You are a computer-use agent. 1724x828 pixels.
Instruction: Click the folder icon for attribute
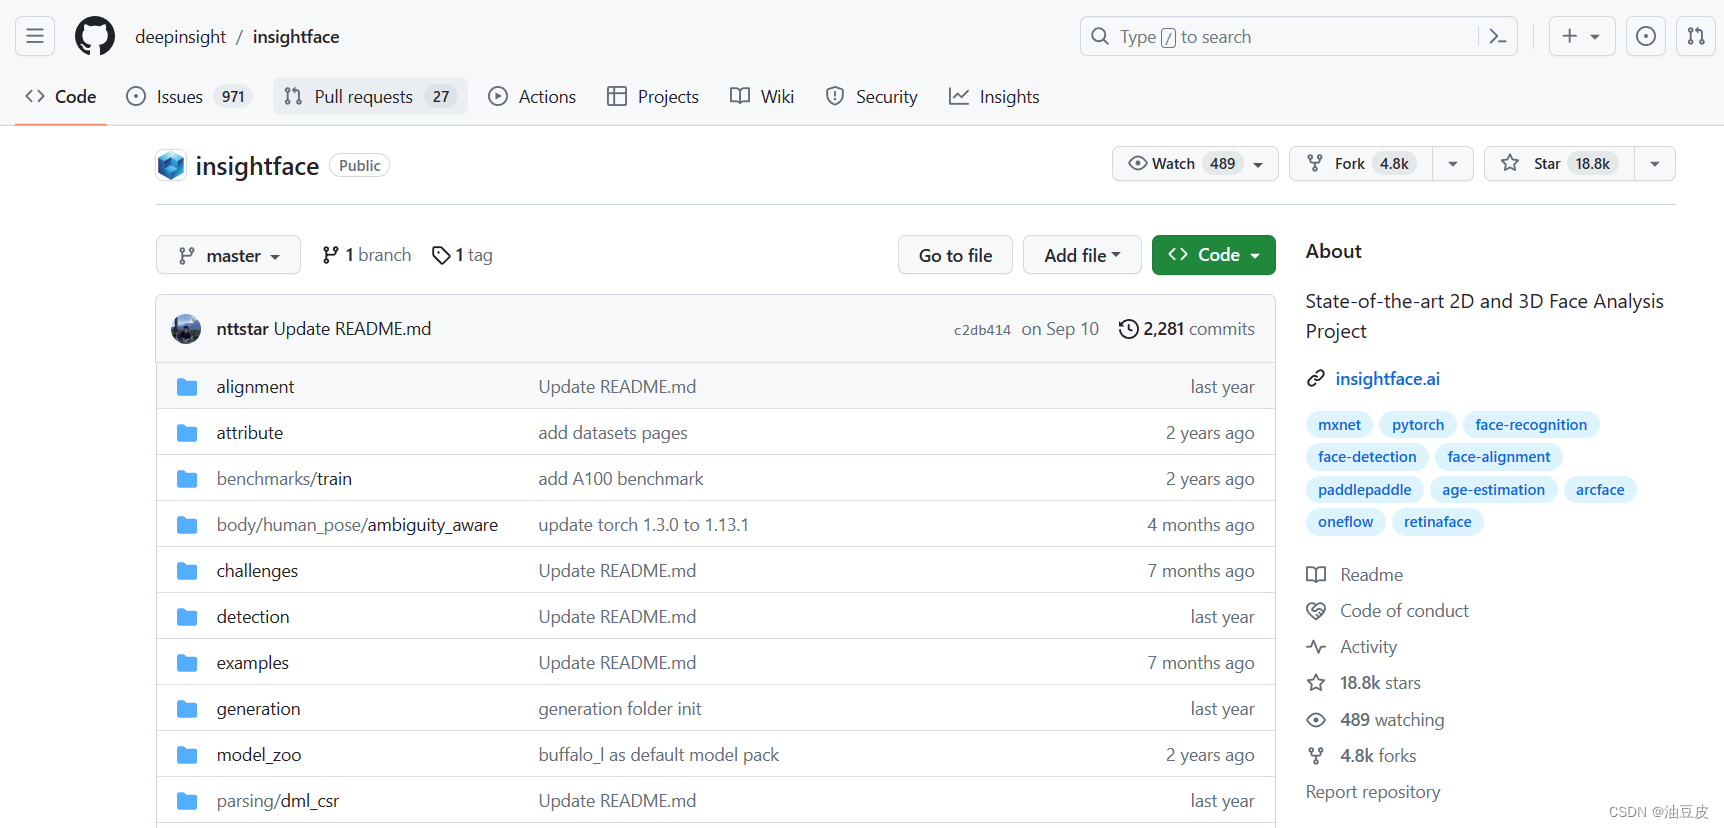tap(187, 433)
